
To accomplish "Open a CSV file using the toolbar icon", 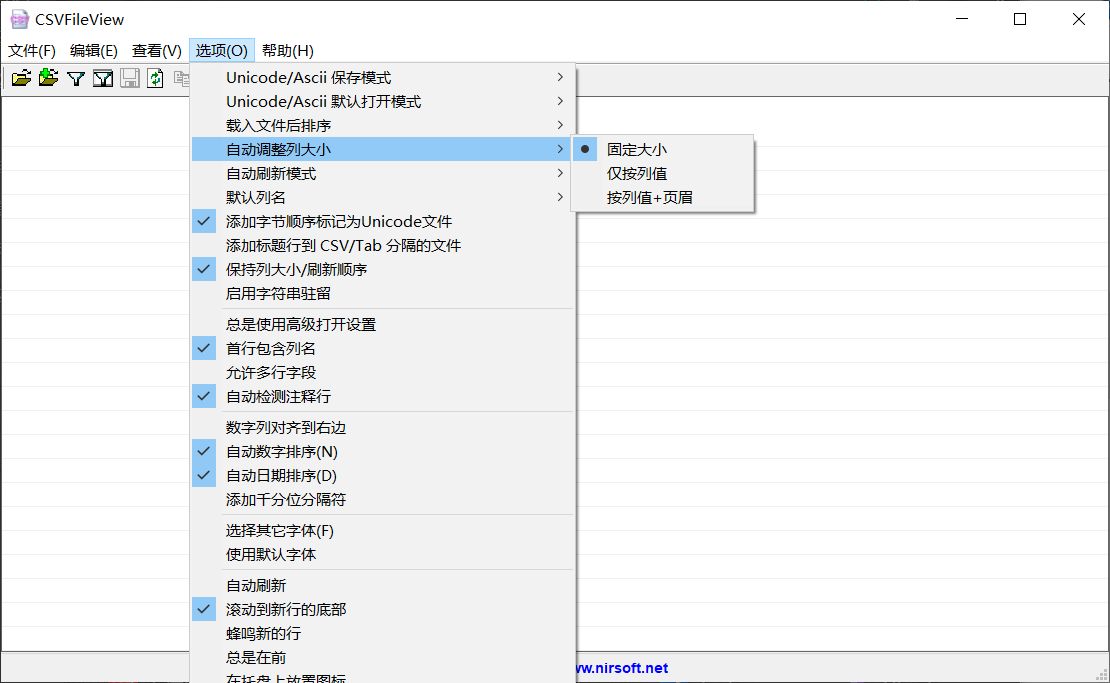I will pos(21,77).
